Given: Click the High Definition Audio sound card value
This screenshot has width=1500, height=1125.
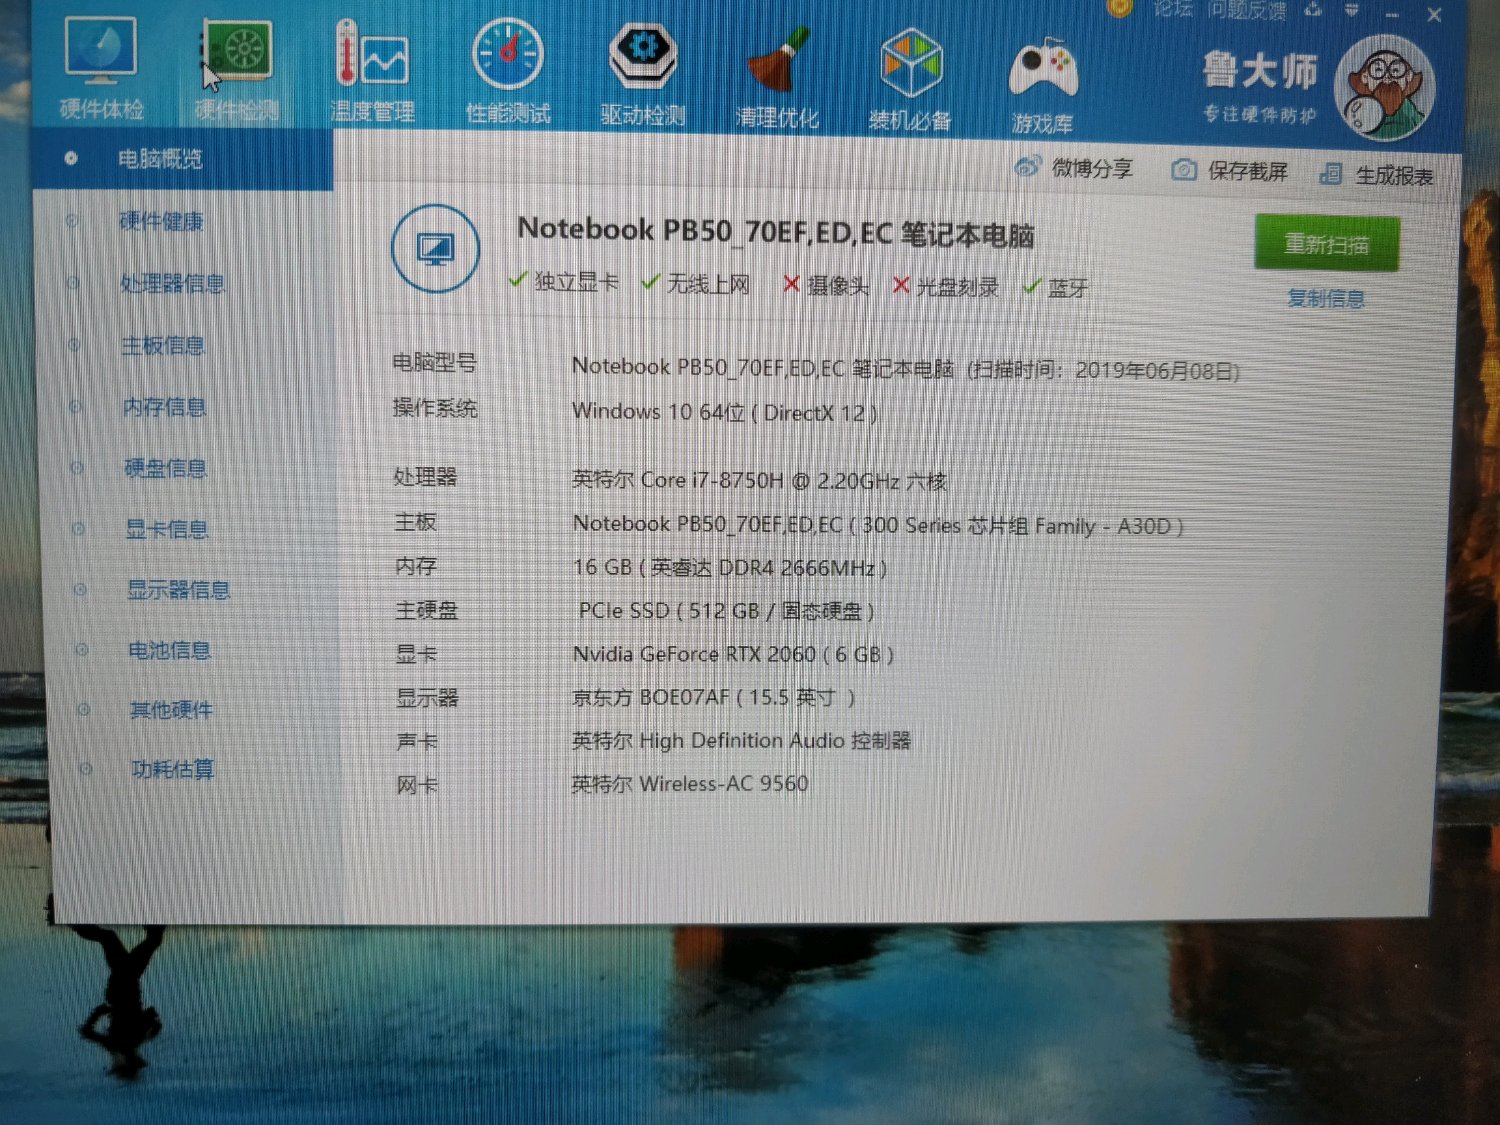Looking at the screenshot, I should [741, 740].
